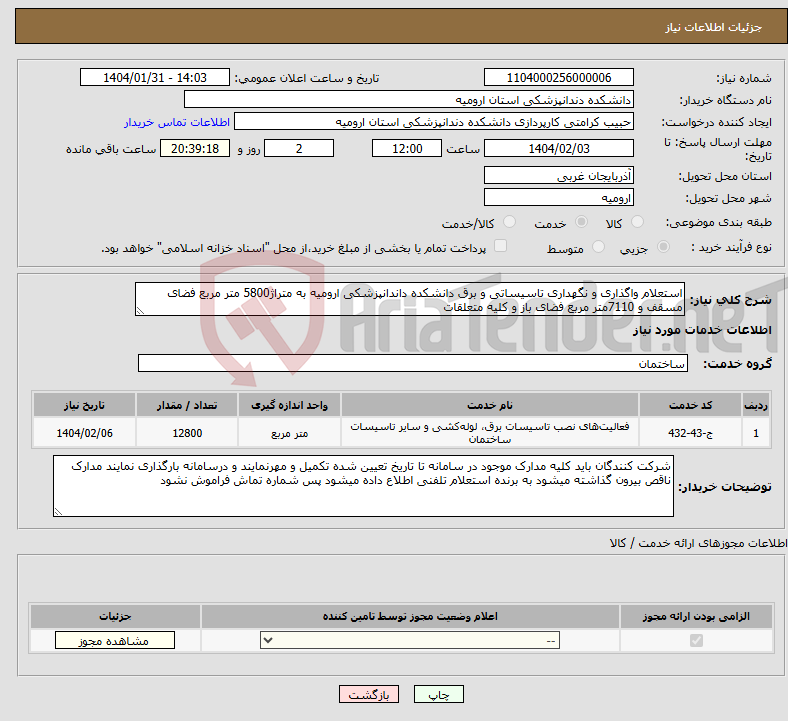Click the اطلاعات خدمات مورد نیاز heading
Image resolution: width=788 pixels, height=721 pixels.
click(x=702, y=330)
